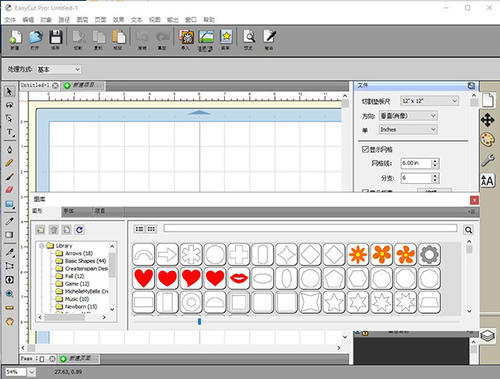Click the library search input field

(310, 228)
